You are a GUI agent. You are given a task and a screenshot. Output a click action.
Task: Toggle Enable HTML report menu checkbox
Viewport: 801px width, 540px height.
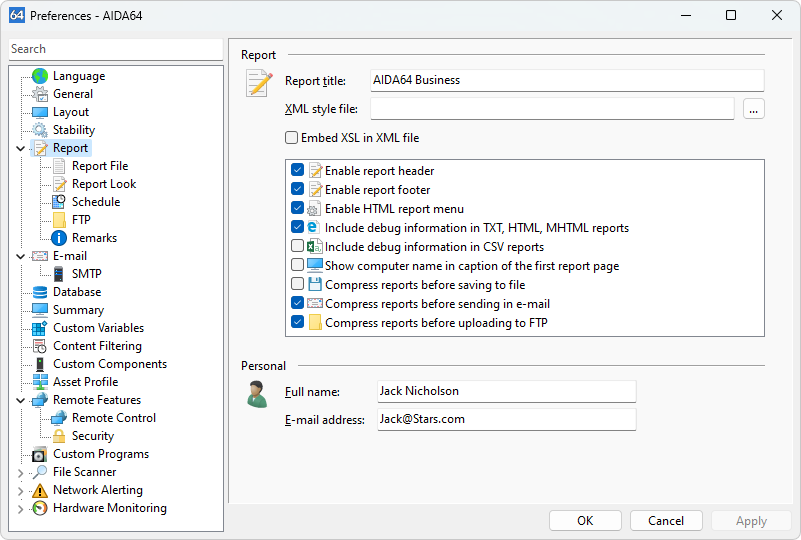(297, 208)
